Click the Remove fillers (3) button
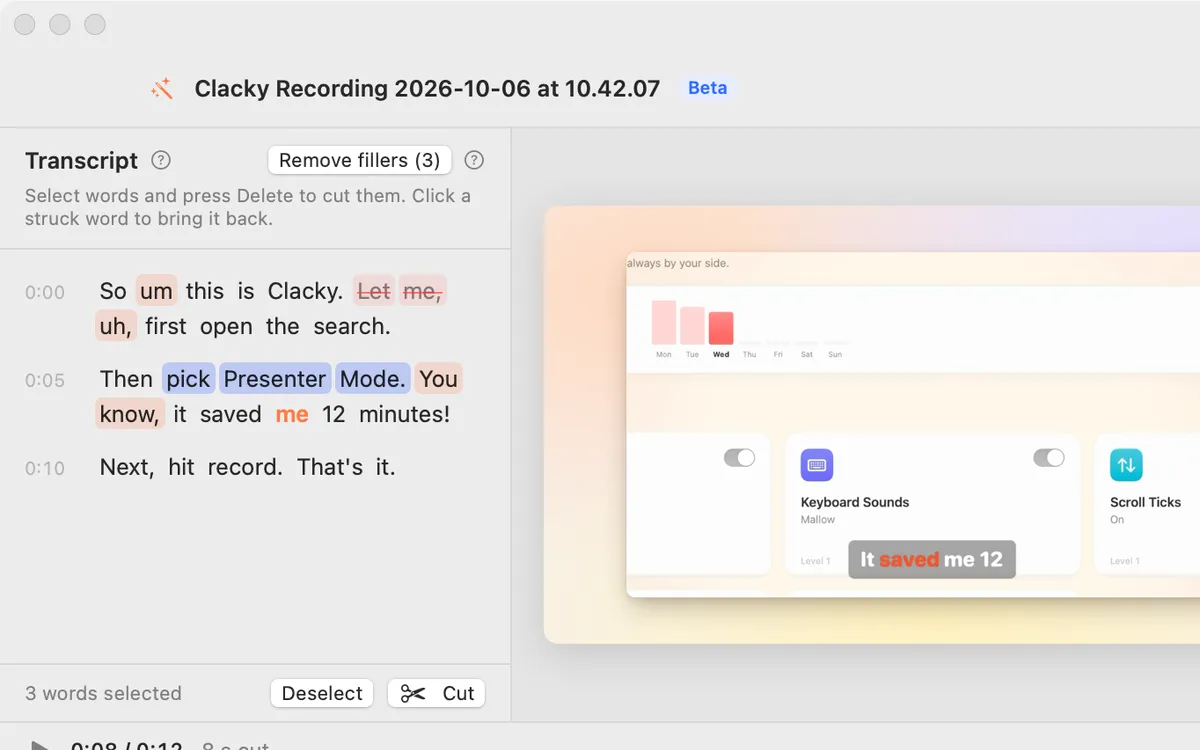 360,160
